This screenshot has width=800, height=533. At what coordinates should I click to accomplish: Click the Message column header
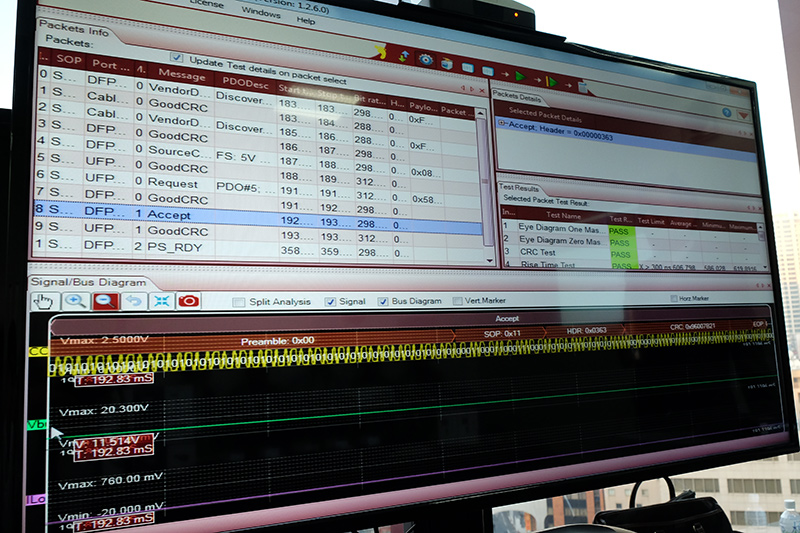point(182,75)
